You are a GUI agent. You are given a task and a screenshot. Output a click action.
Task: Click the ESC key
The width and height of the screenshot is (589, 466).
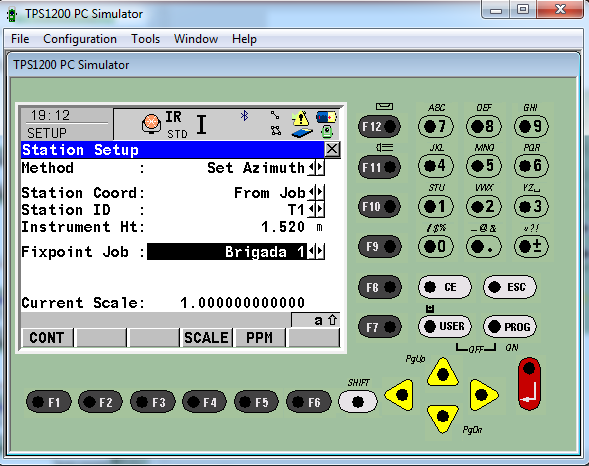(510, 287)
